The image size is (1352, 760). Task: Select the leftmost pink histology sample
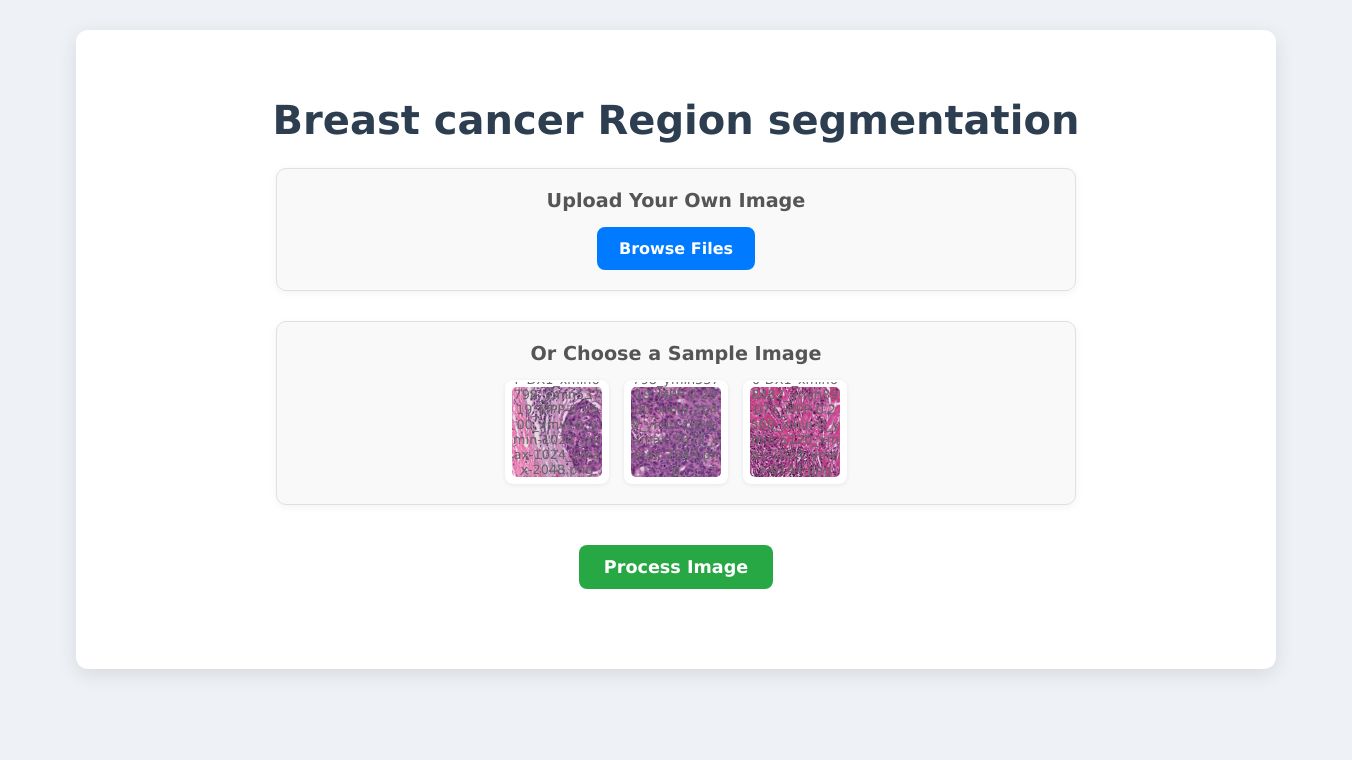pos(557,432)
